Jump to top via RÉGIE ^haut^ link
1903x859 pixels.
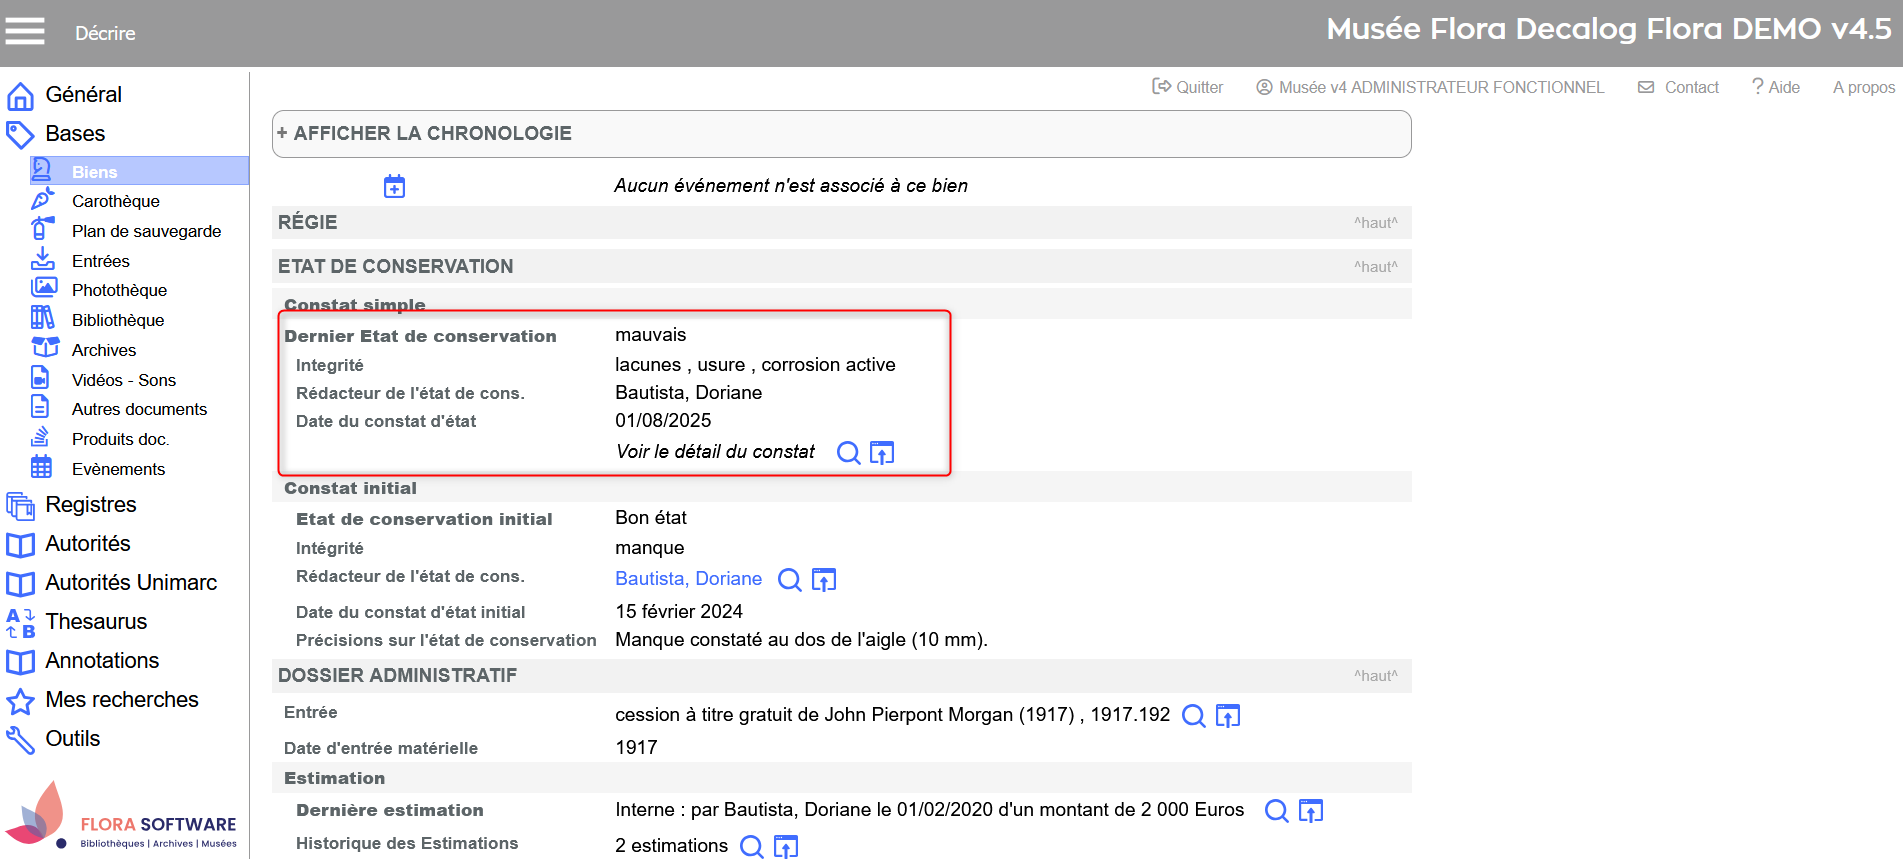click(1375, 223)
